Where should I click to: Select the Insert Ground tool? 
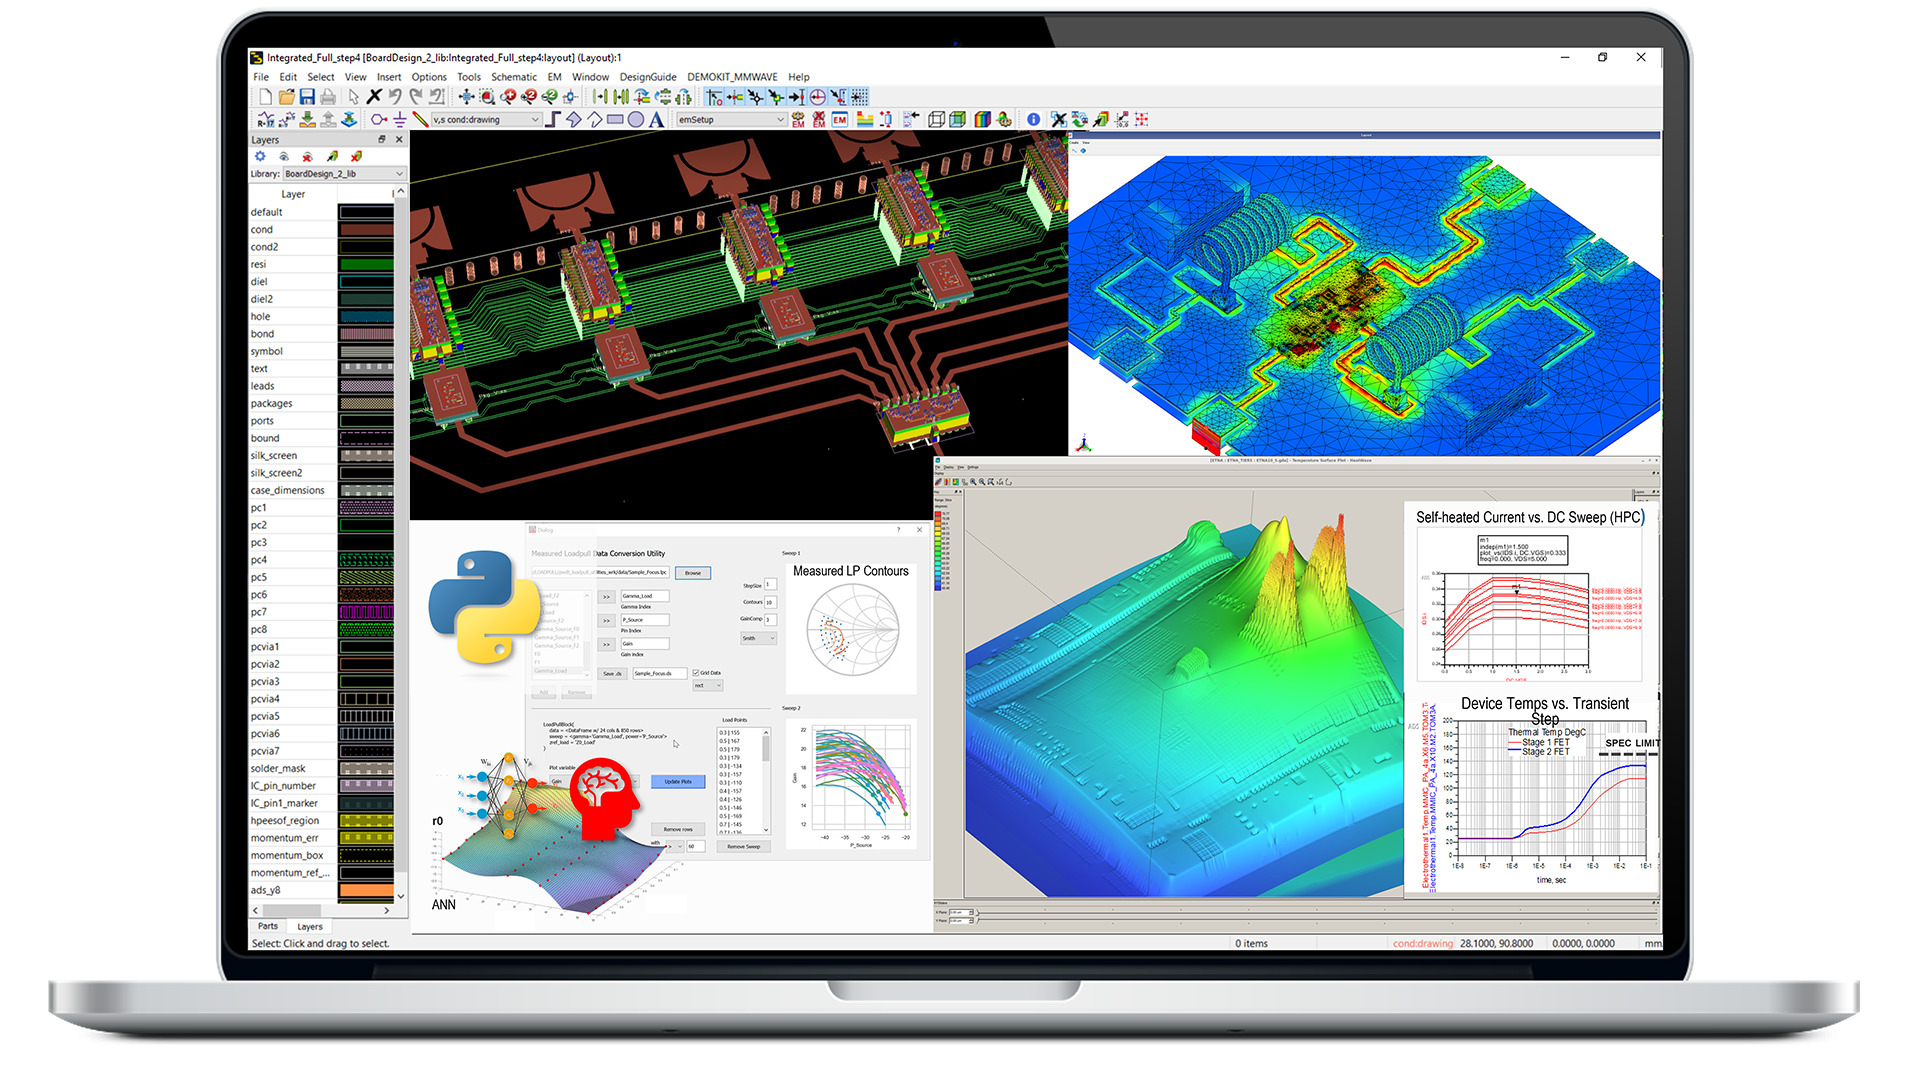(400, 120)
